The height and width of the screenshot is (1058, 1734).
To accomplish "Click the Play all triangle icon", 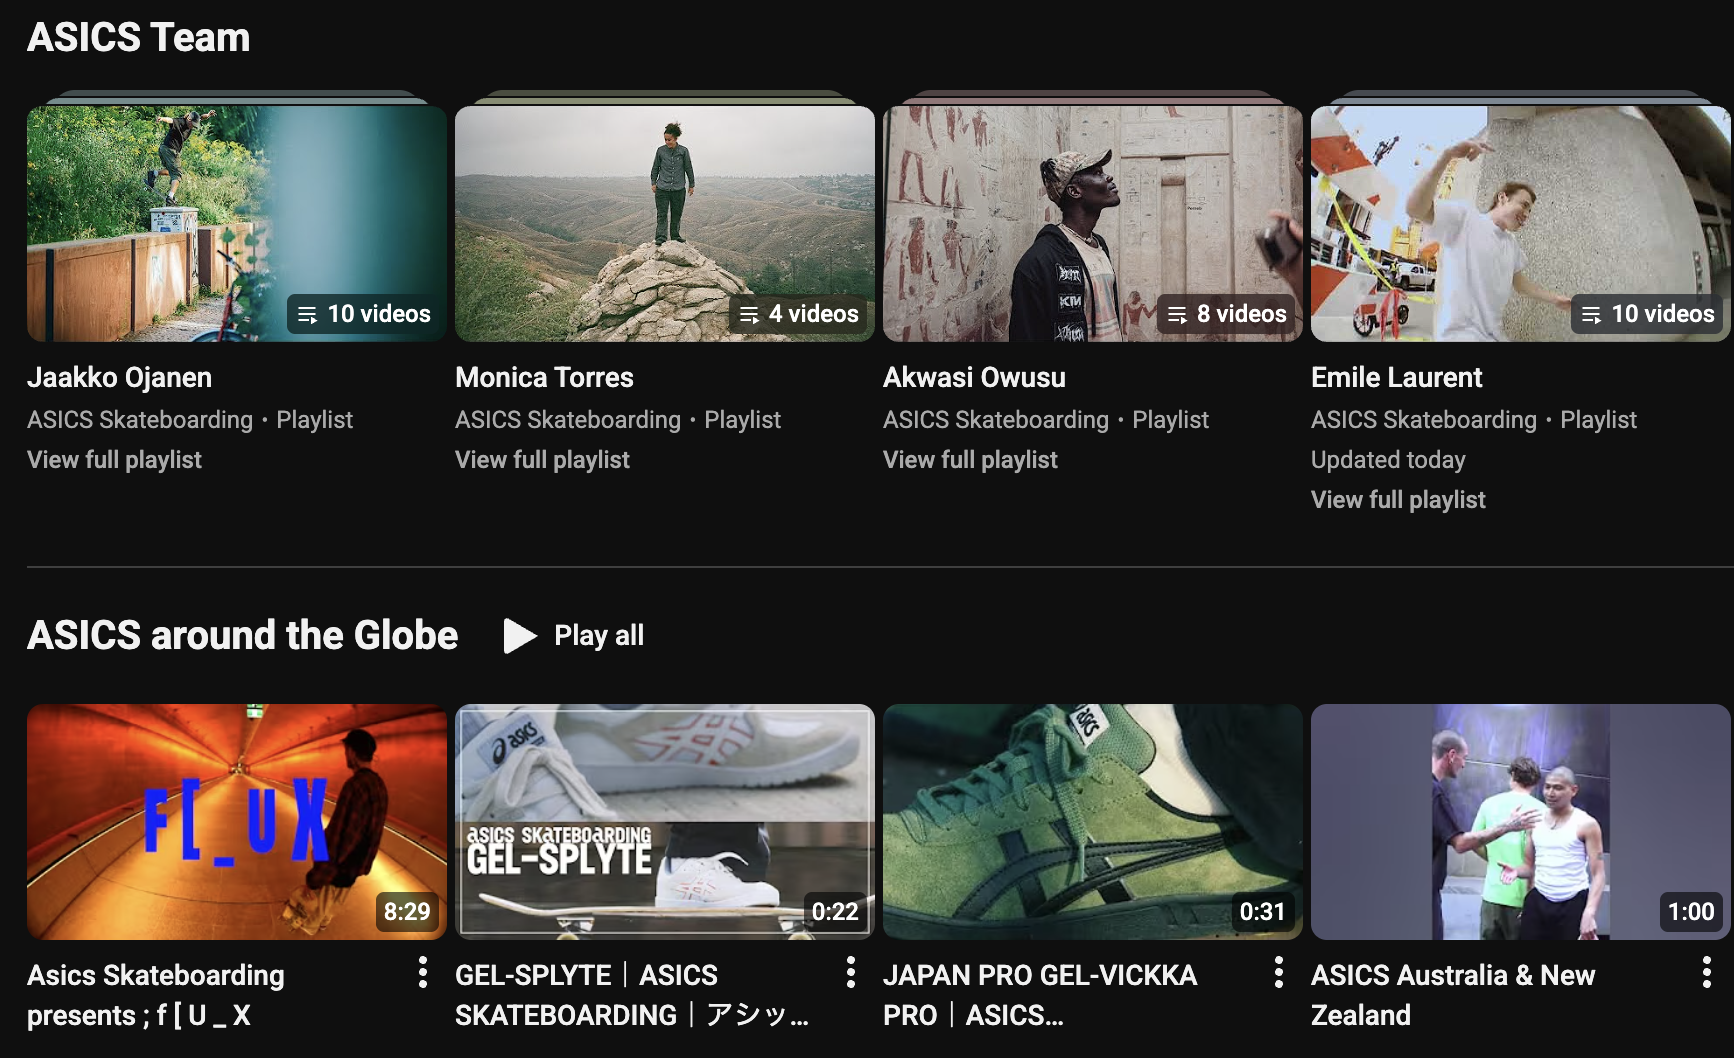I will pyautogui.click(x=520, y=635).
